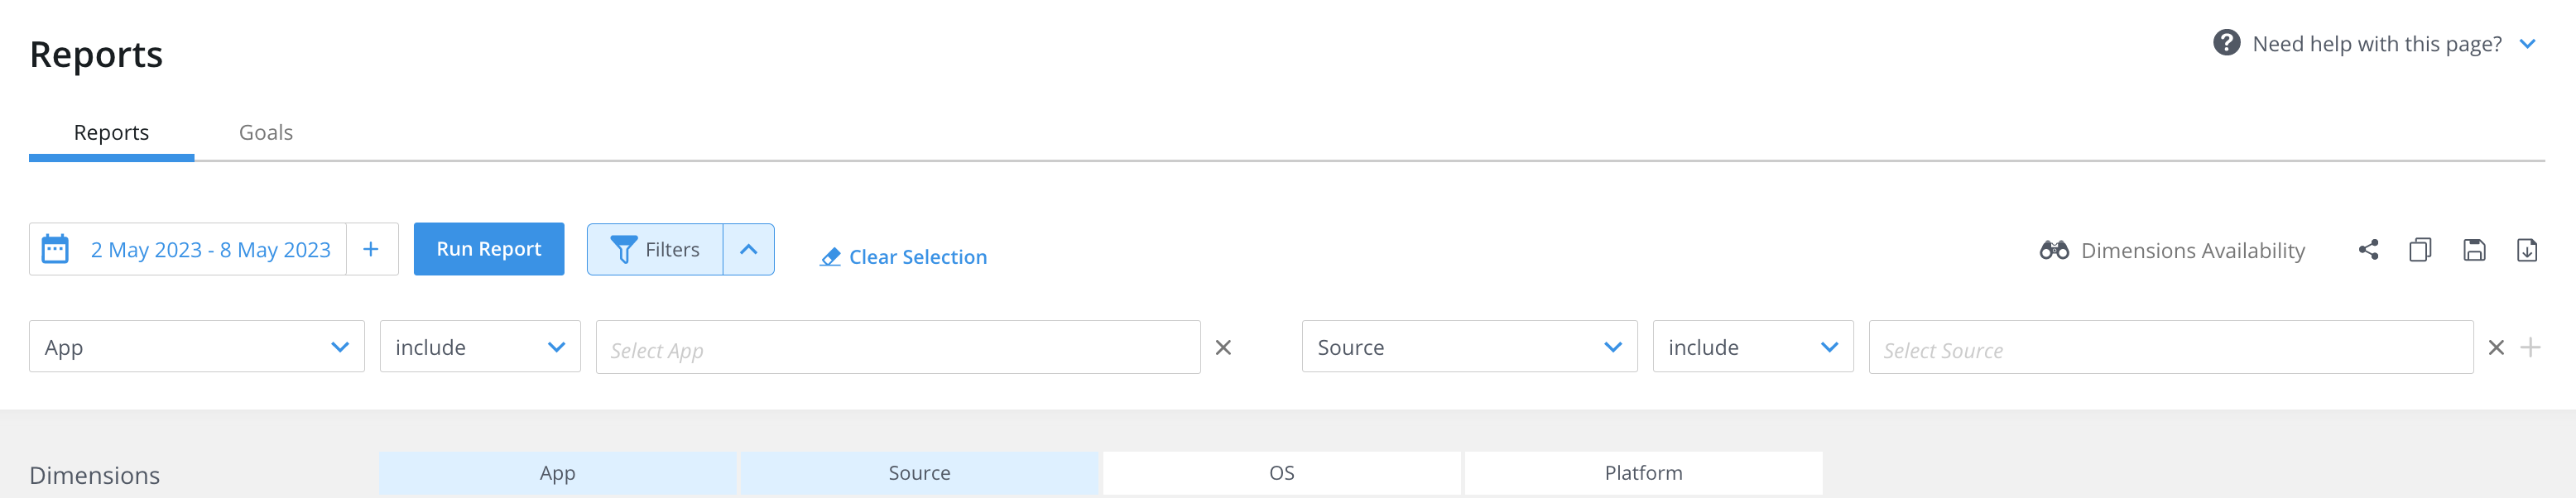The height and width of the screenshot is (498, 2576).
Task: Switch to the Goals tab
Action: pos(265,132)
